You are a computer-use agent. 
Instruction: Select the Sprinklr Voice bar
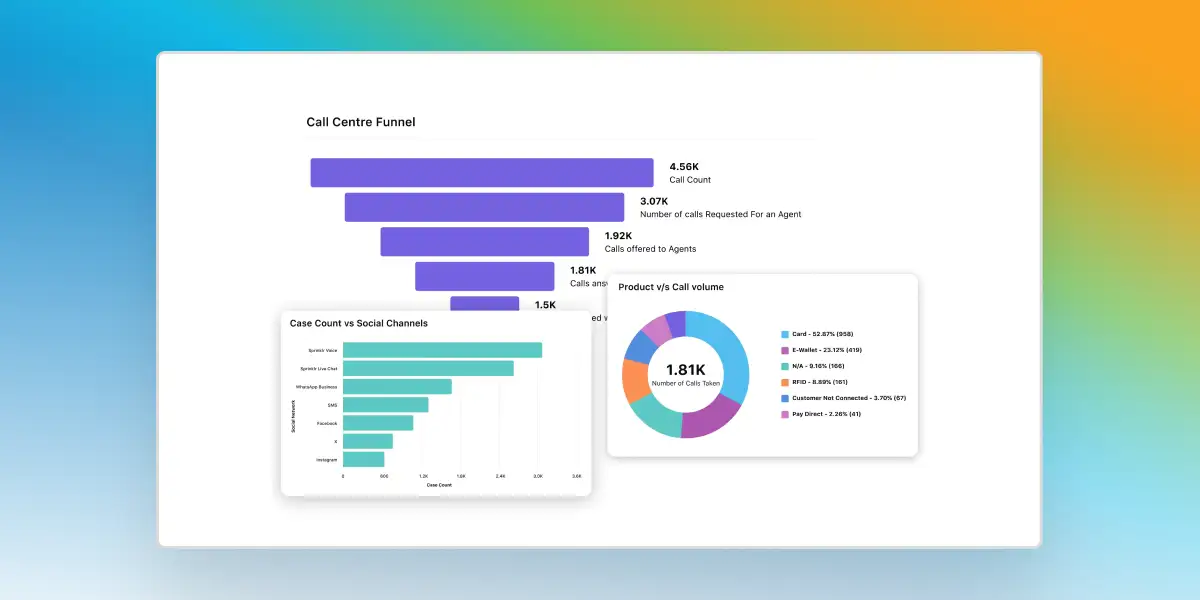(x=442, y=350)
